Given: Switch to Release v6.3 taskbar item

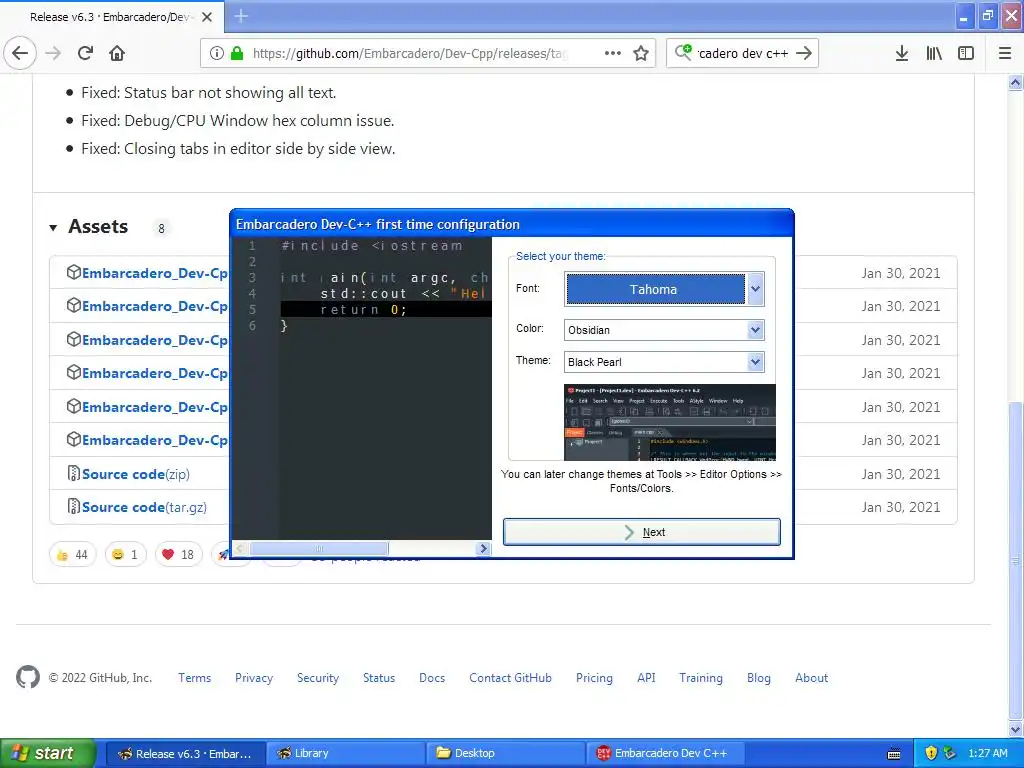Looking at the screenshot, I should (185, 754).
